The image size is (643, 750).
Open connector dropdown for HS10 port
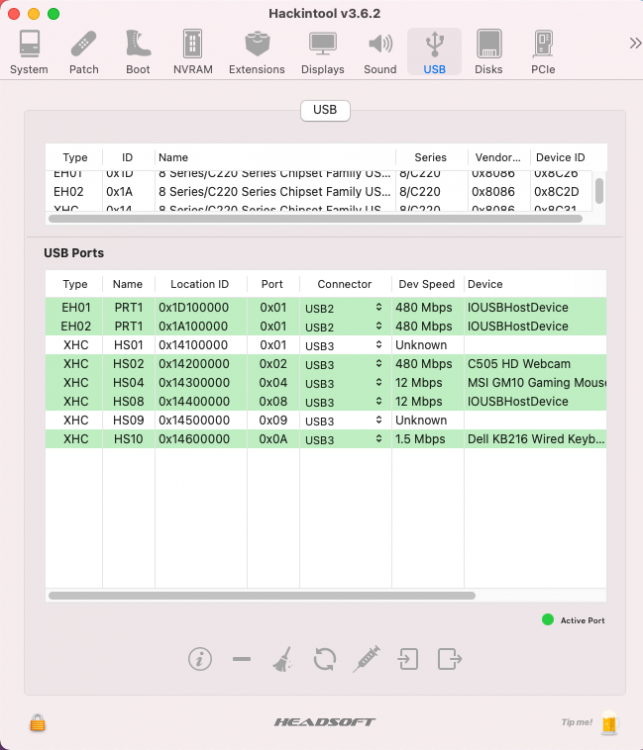tap(344, 440)
